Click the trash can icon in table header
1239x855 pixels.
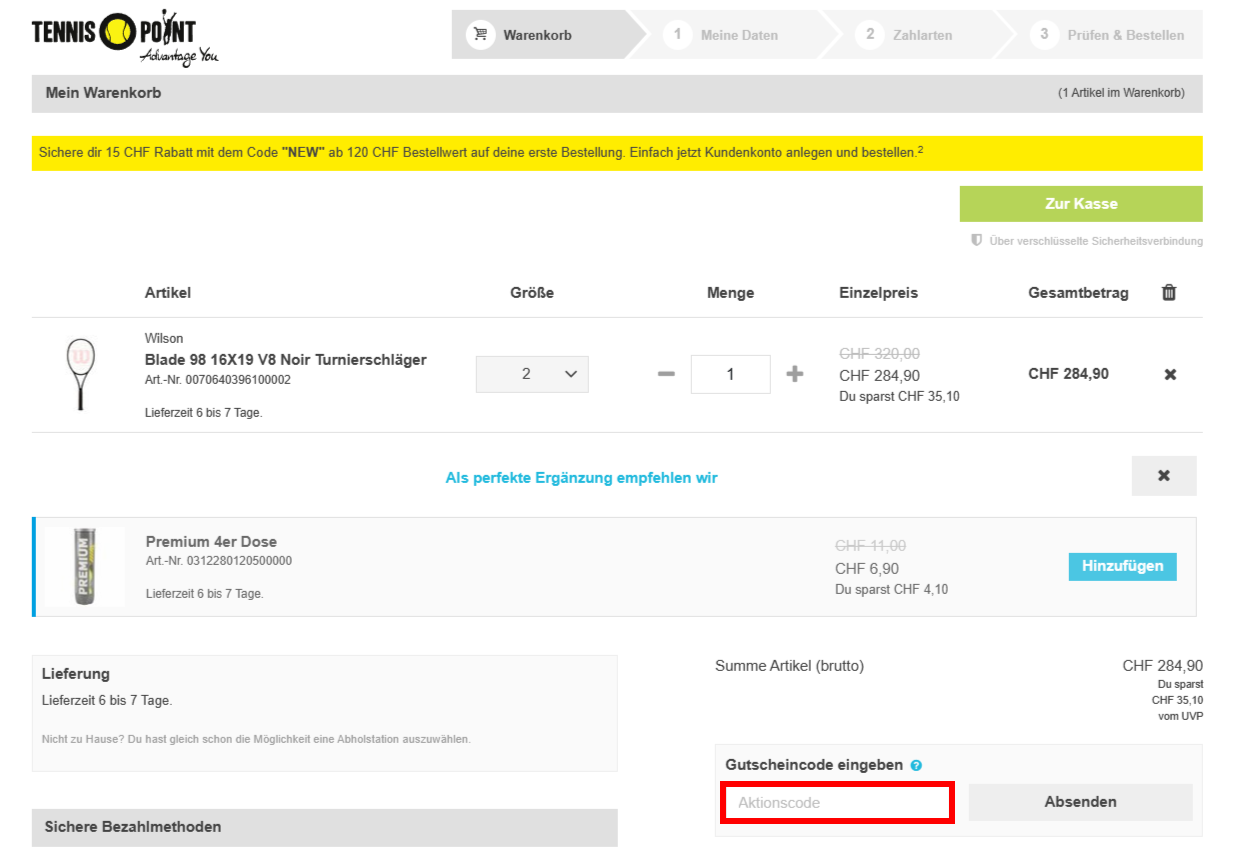point(1169,292)
